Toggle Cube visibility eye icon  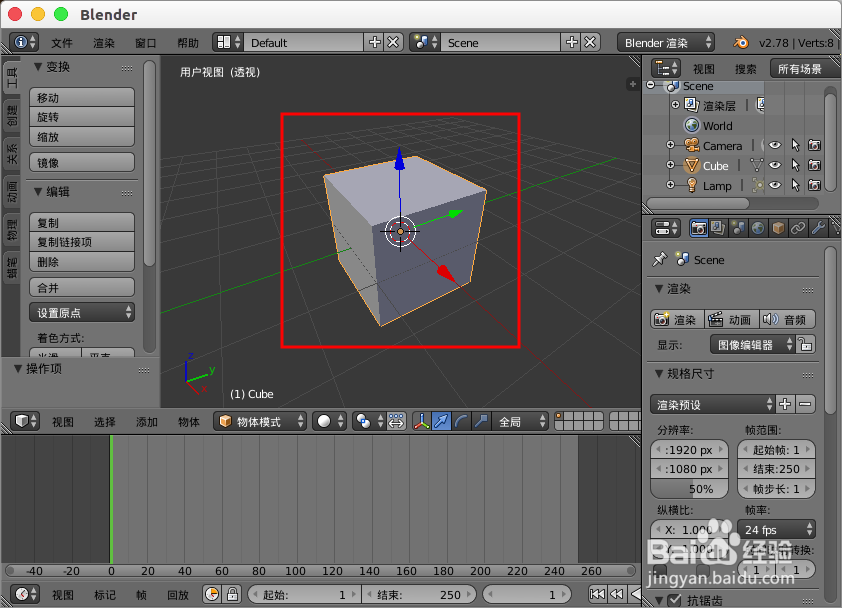pyautogui.click(x=774, y=165)
